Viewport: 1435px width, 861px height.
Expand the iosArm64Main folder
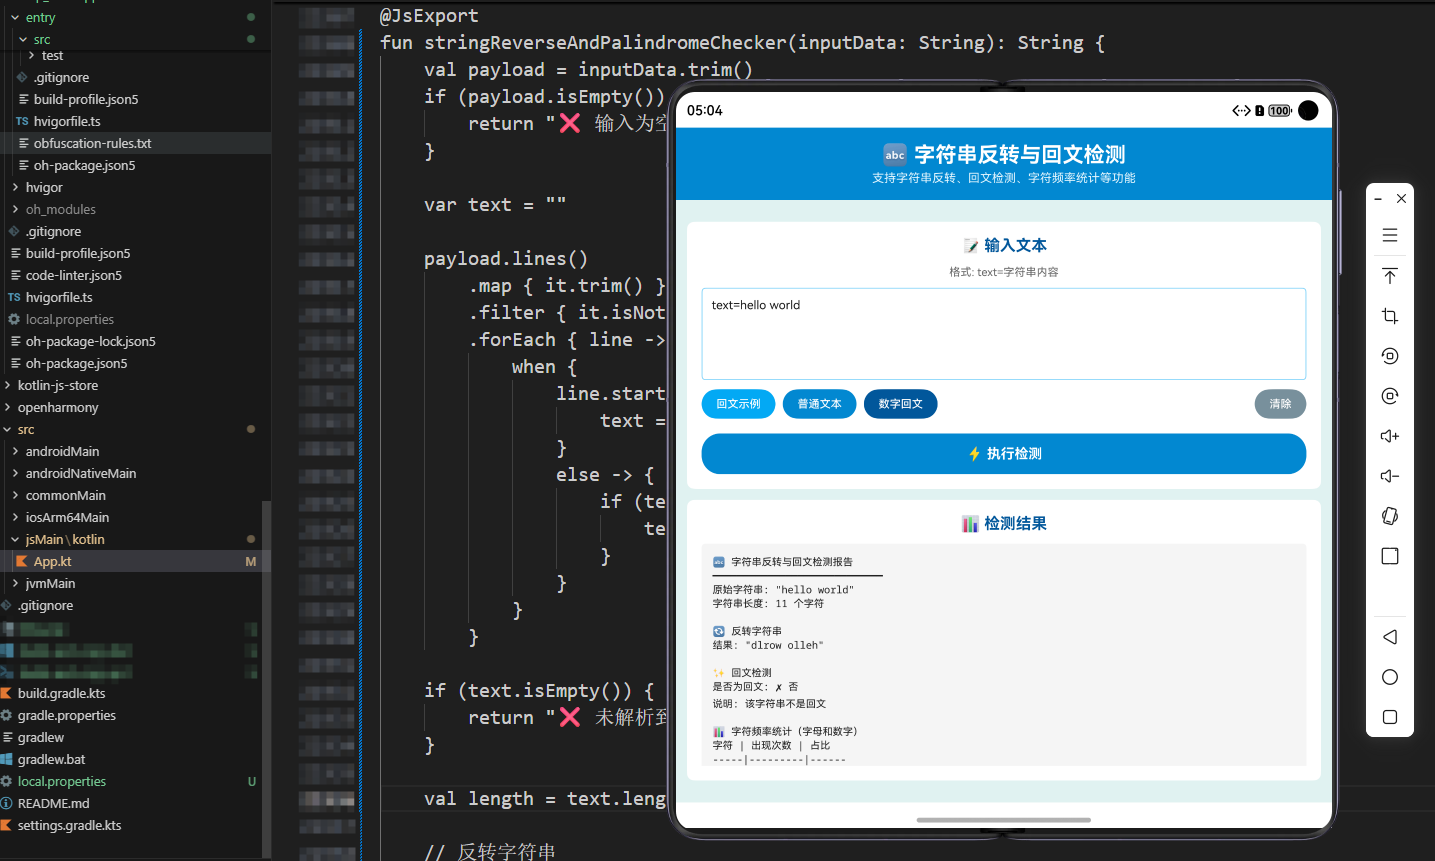(15, 518)
